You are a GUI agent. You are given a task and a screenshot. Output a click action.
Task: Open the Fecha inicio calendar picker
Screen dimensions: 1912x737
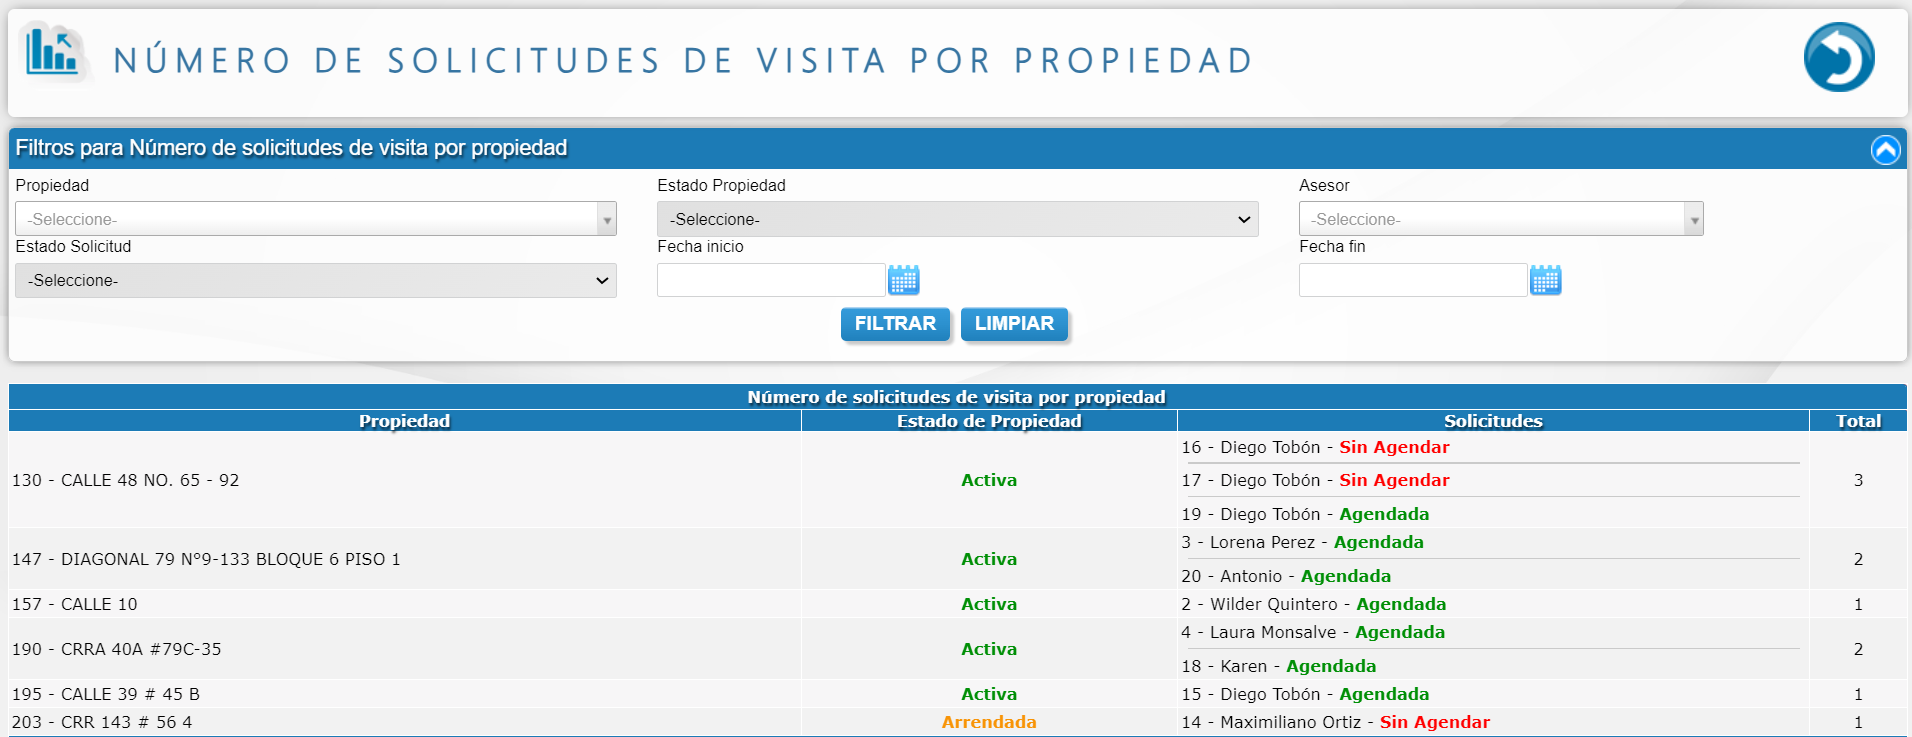pos(903,281)
